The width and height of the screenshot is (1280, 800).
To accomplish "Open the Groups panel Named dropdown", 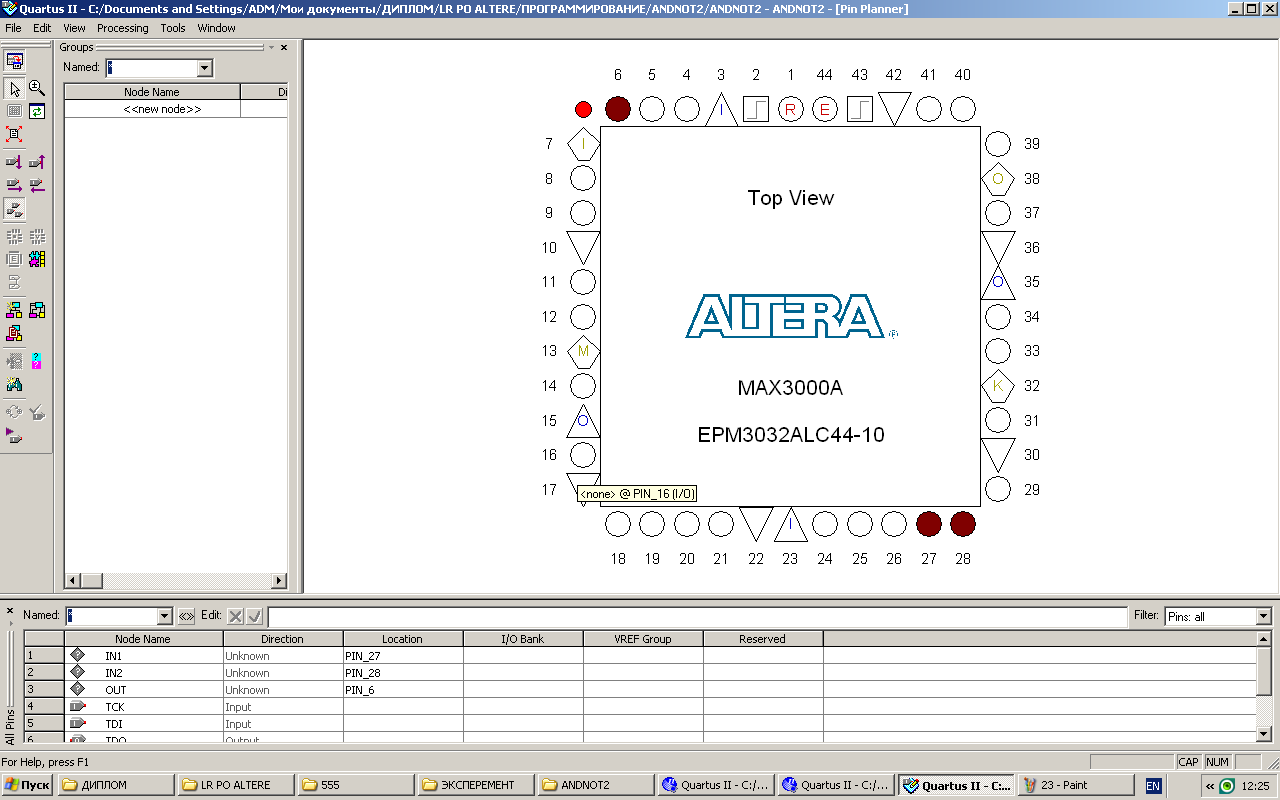I will pyautogui.click(x=205, y=68).
